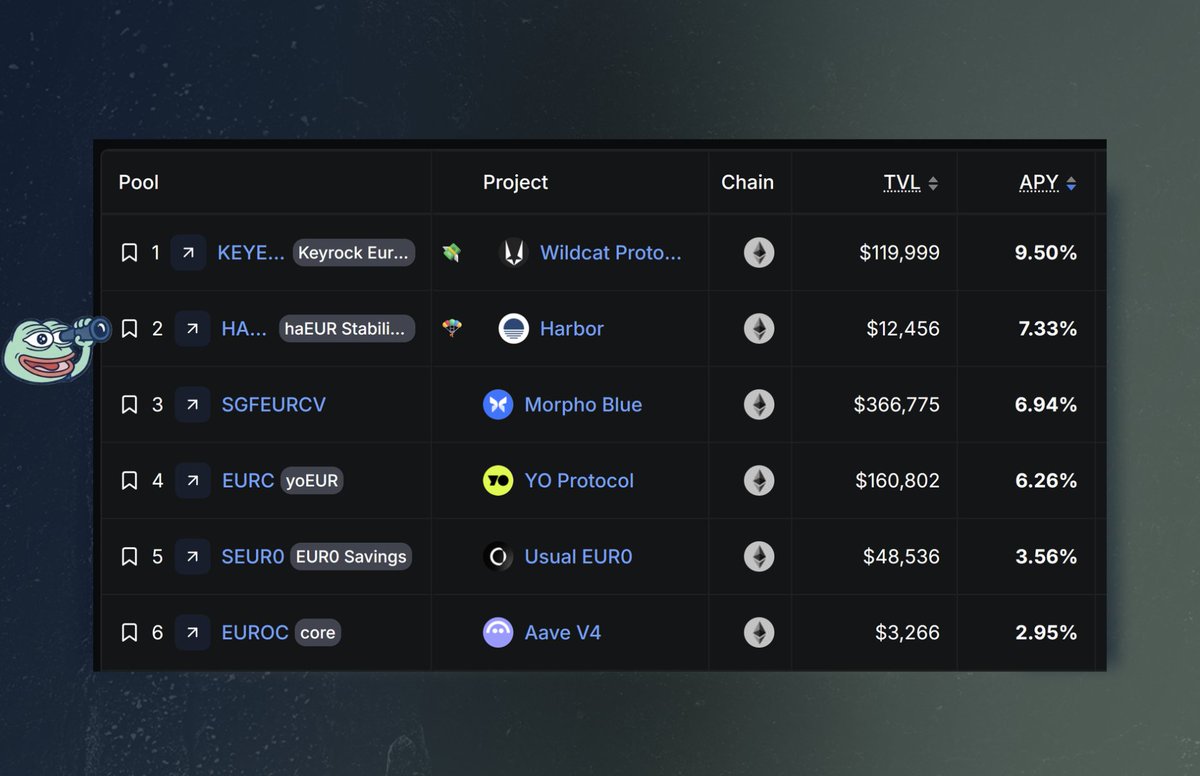Click the airdrop parachute icon beside Harbor
The height and width of the screenshot is (776, 1200).
coord(452,329)
